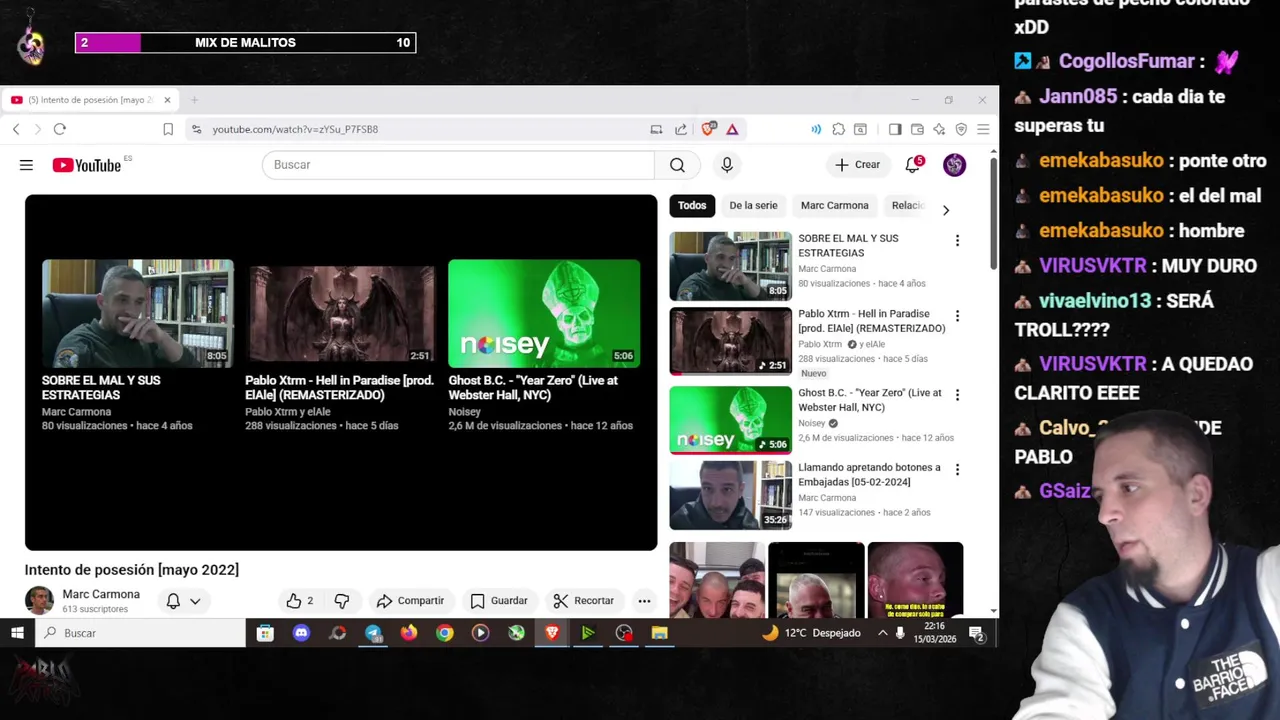This screenshot has height=720, width=1280.
Task: Show more filter chips with right arrow
Action: pos(946,210)
